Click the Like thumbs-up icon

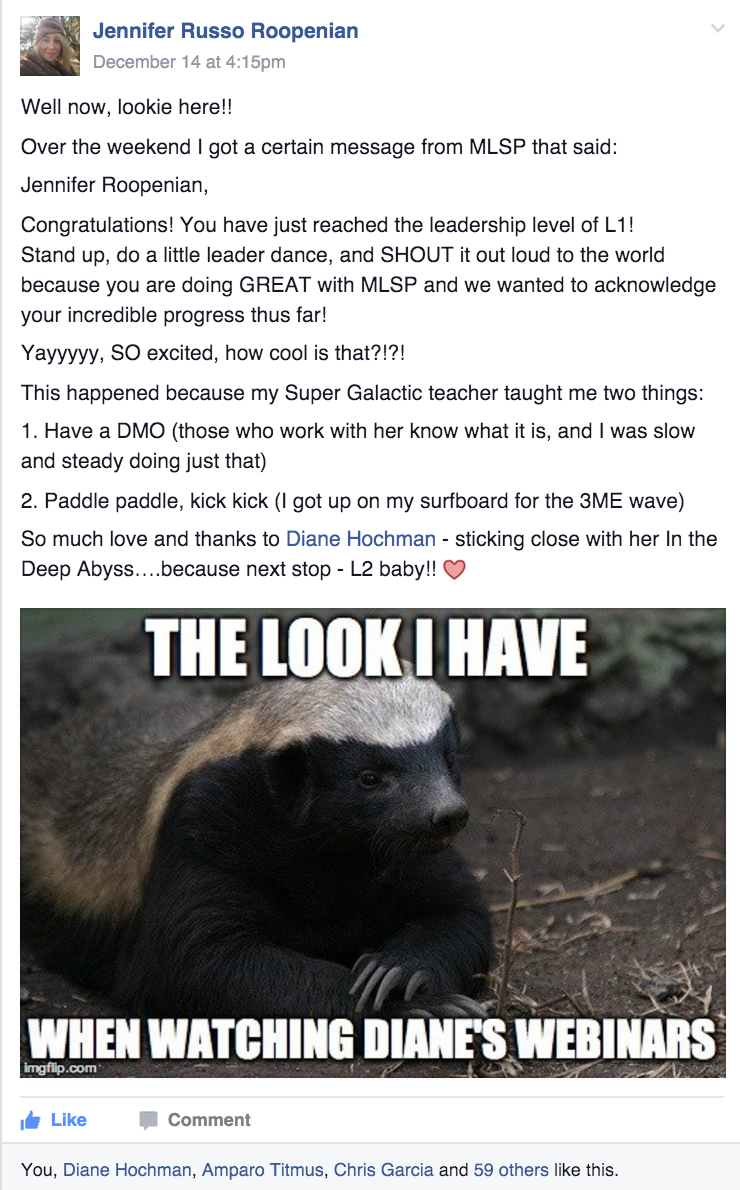click(x=30, y=1120)
